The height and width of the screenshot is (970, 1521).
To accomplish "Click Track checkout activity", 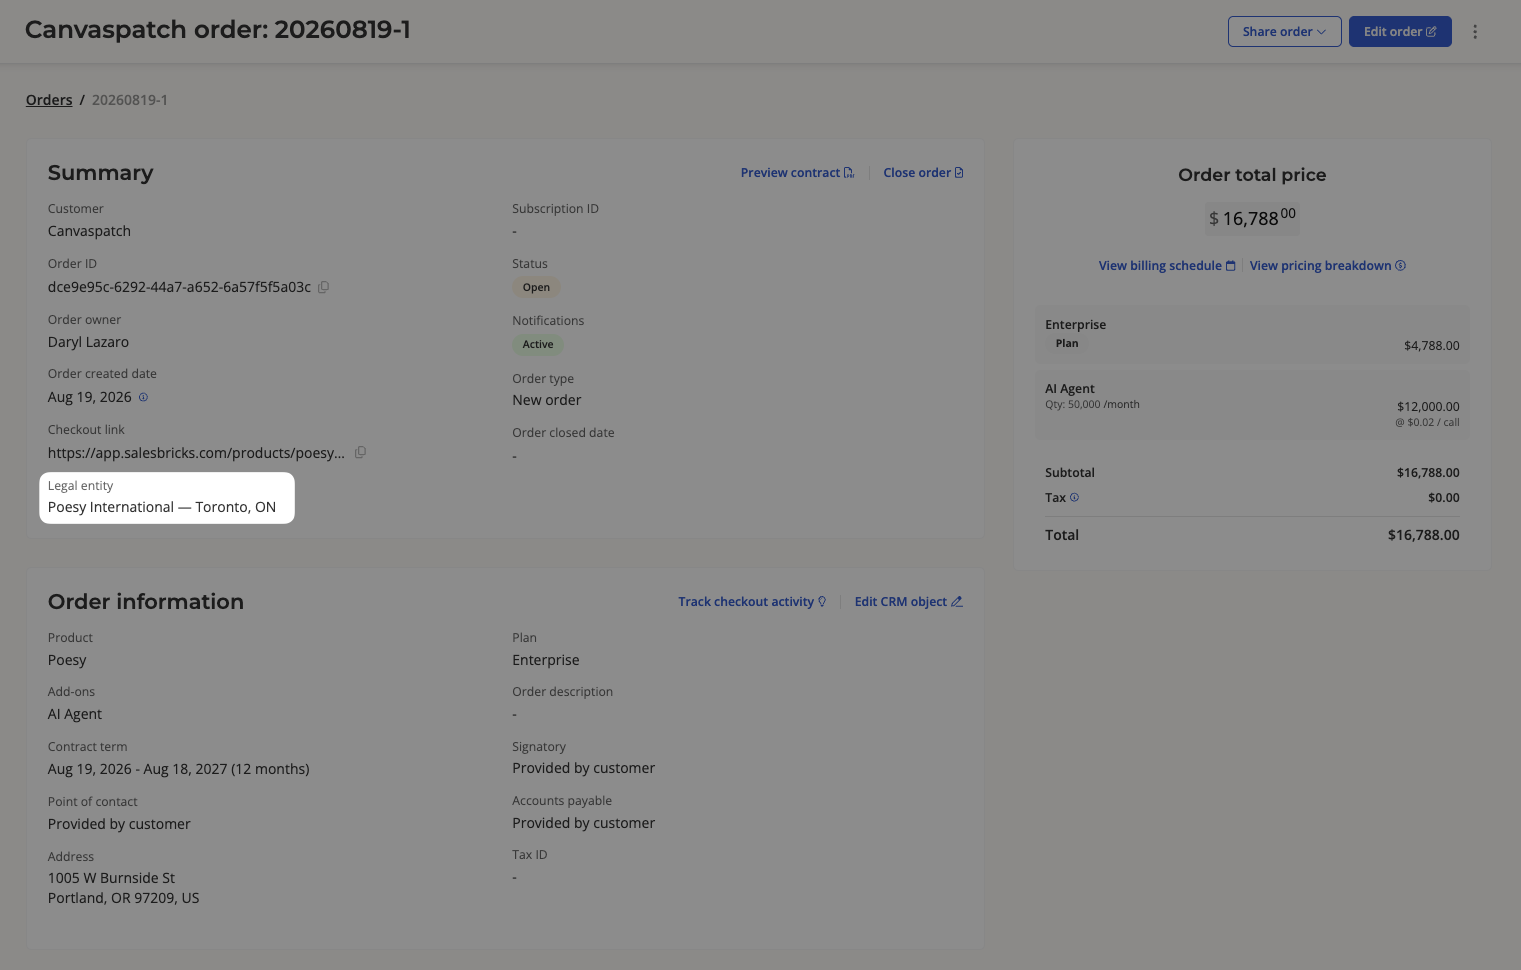I will pos(752,602).
